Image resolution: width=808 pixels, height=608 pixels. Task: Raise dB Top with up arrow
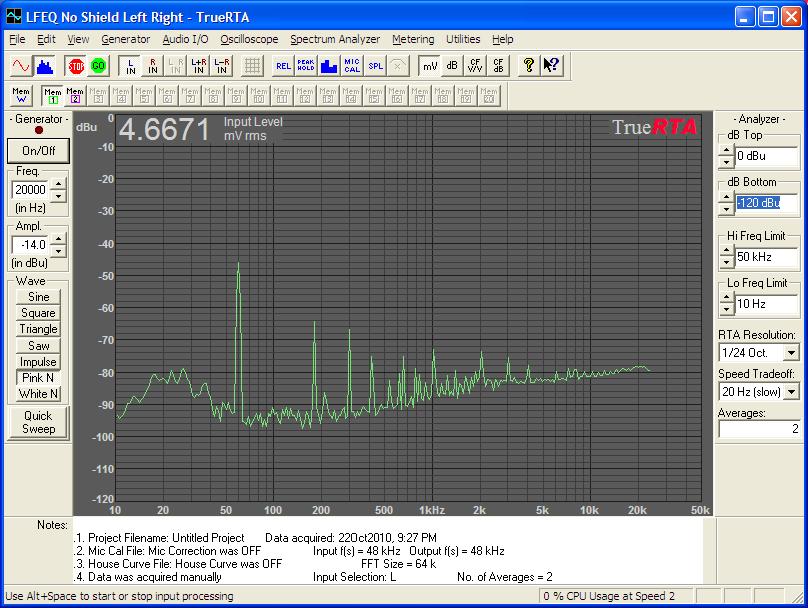point(727,150)
